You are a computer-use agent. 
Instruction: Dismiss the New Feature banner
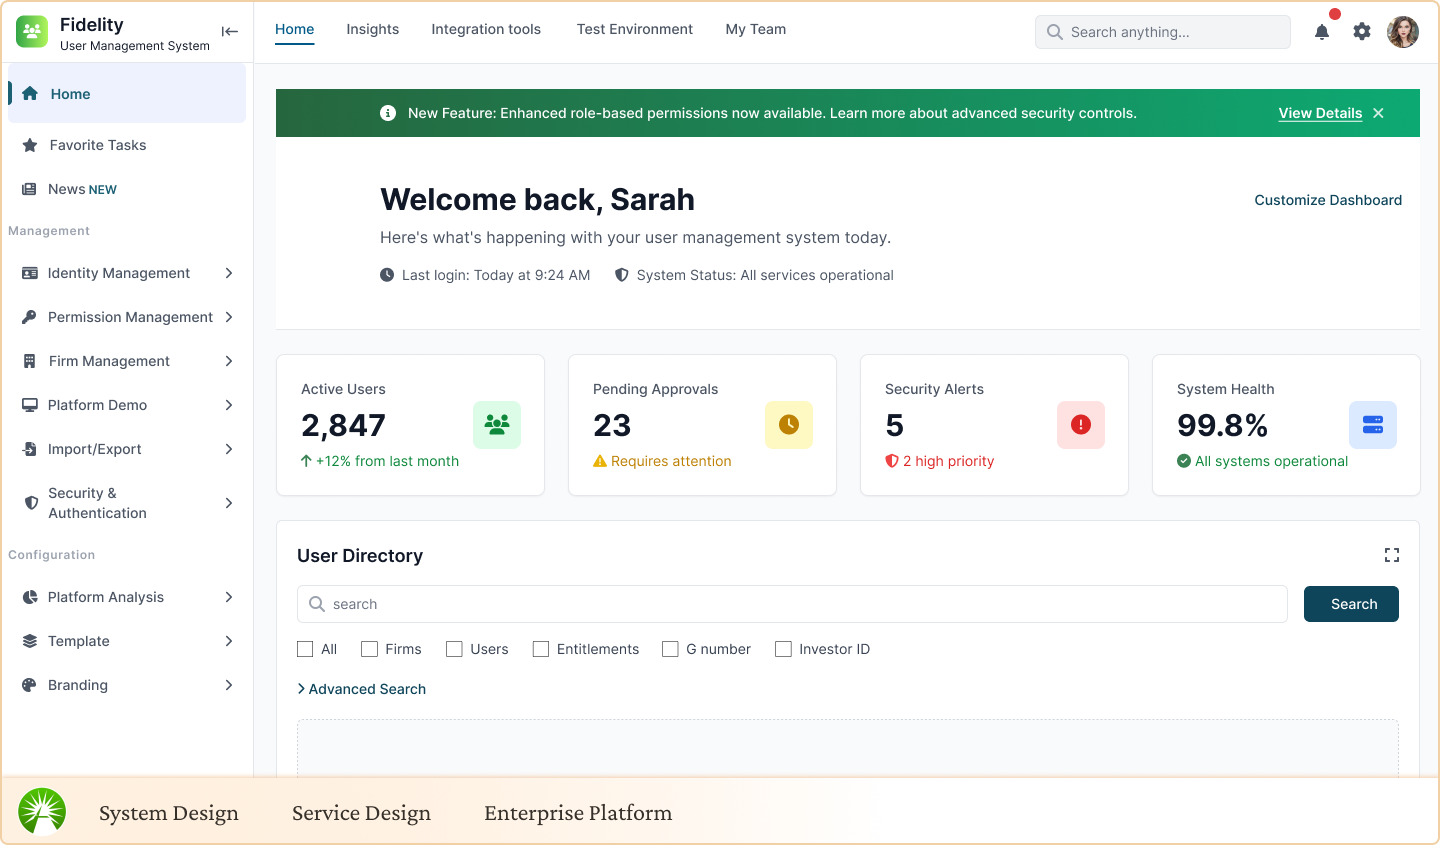tap(1378, 113)
